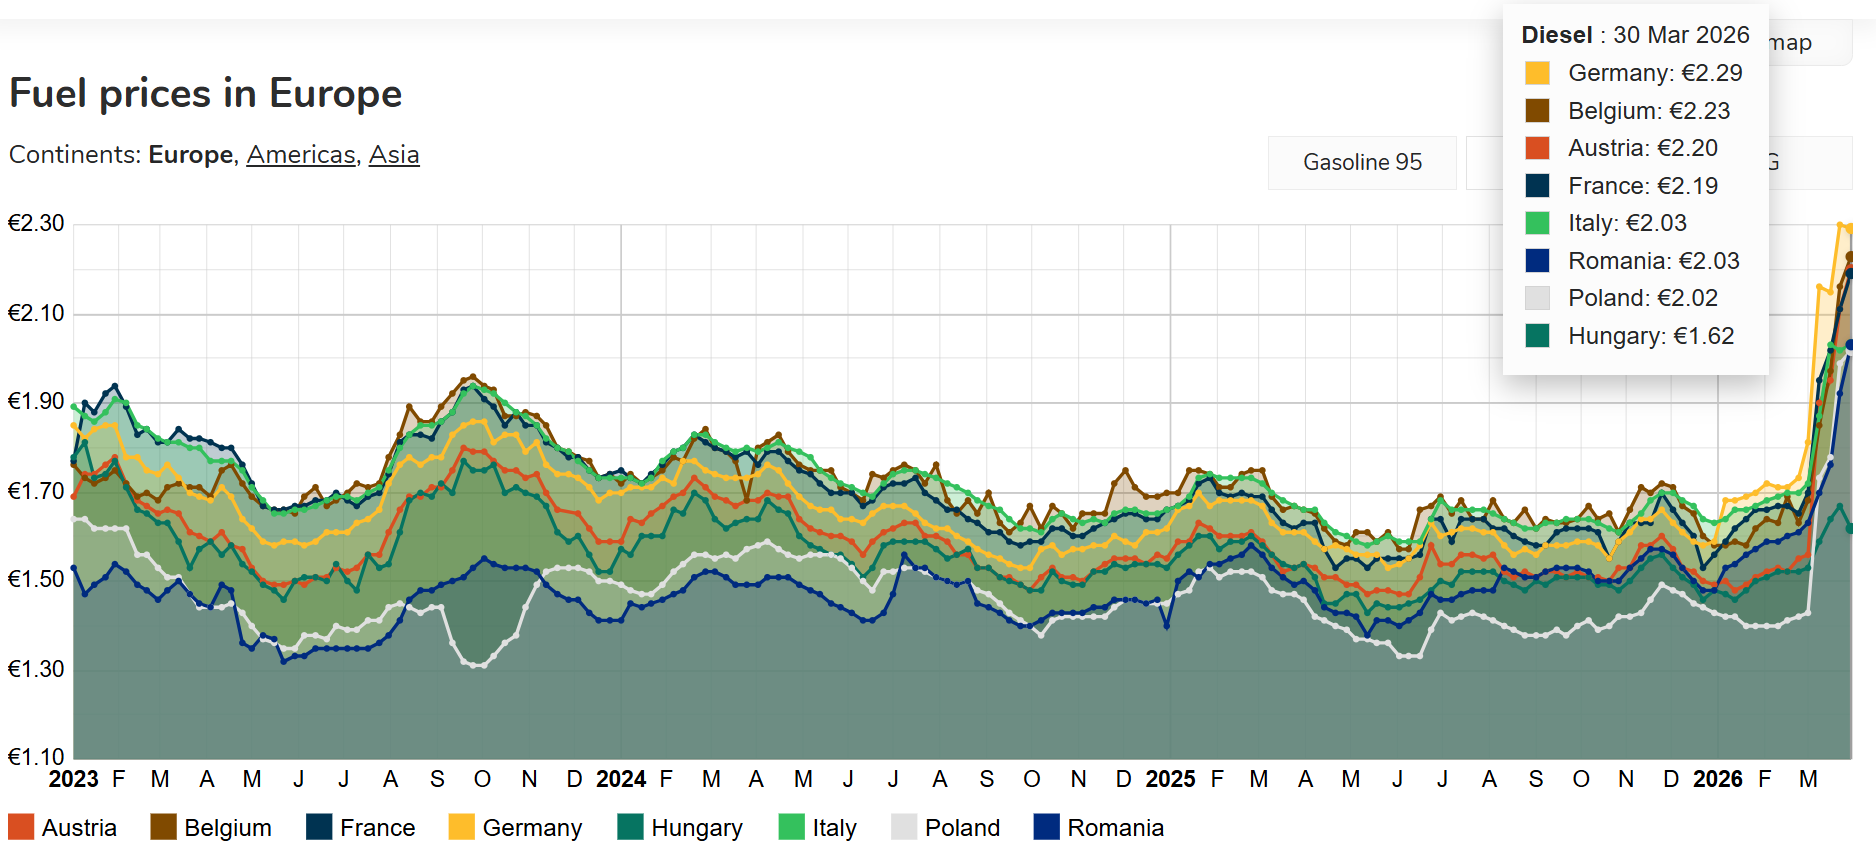
Task: Click the 2024 year label on axis
Action: [621, 779]
